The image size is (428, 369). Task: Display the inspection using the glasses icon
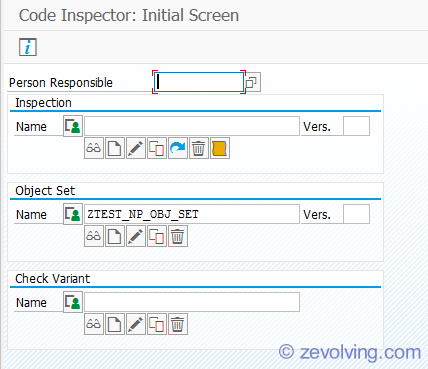94,148
